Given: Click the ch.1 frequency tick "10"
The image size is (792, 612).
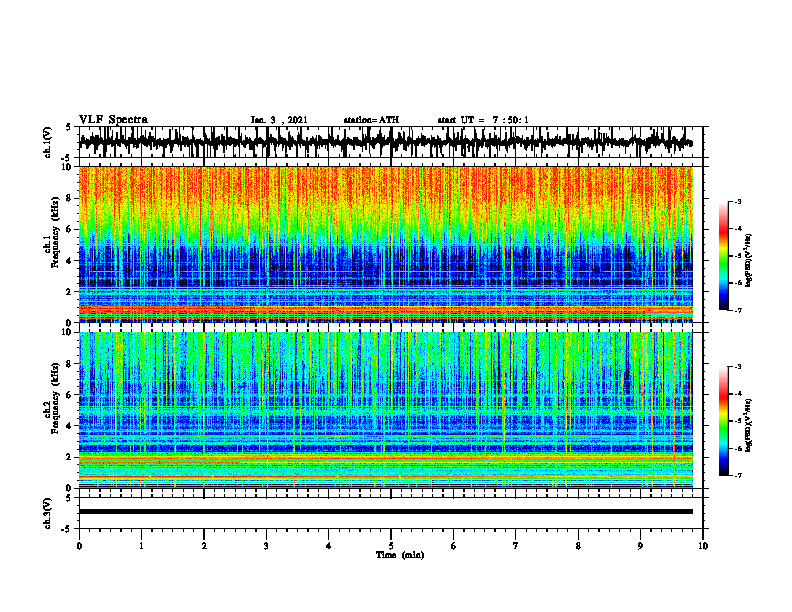Looking at the screenshot, I should (67, 167).
